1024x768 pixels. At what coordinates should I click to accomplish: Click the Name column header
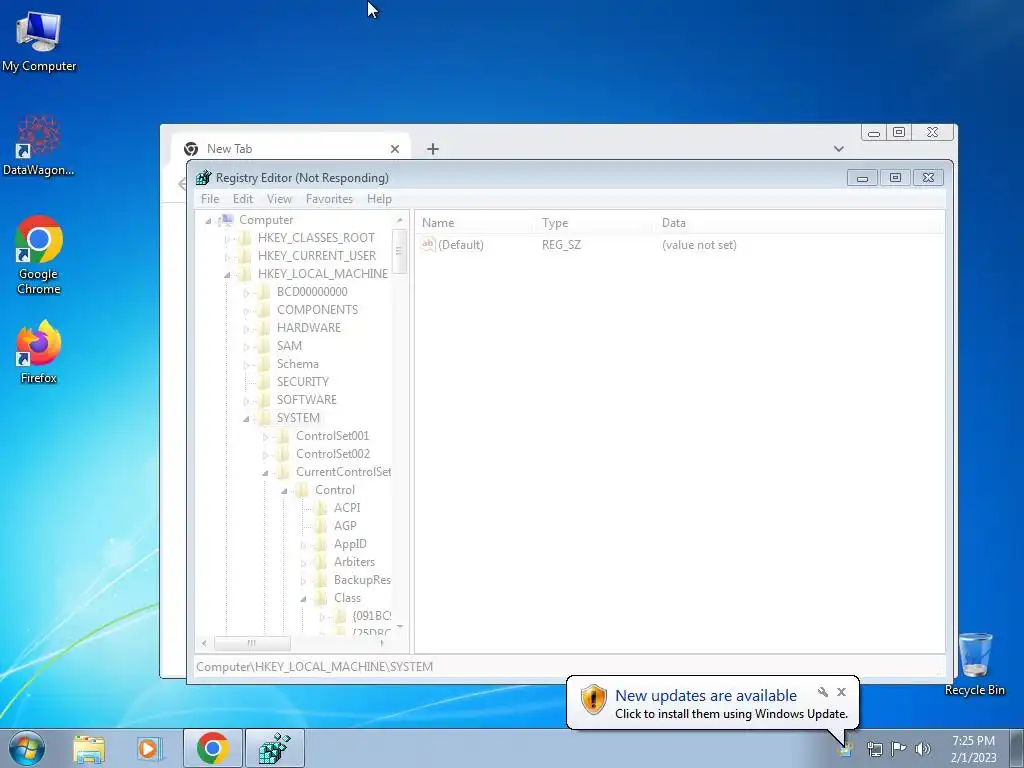[x=475, y=223]
